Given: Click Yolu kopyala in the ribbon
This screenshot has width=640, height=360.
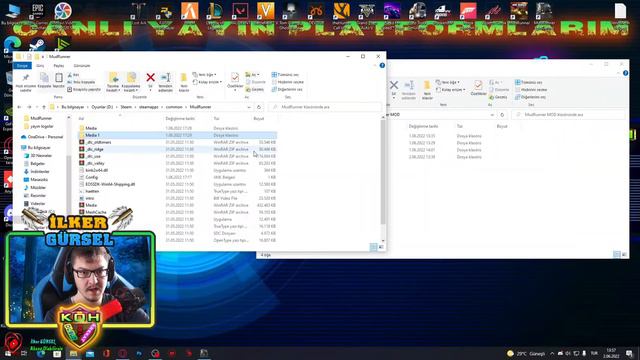Looking at the screenshot, I should pyautogui.click(x=81, y=82).
